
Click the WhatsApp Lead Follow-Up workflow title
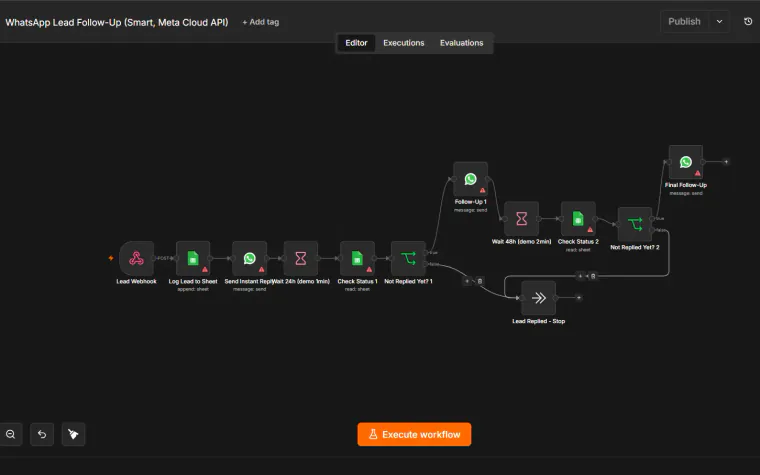click(117, 22)
